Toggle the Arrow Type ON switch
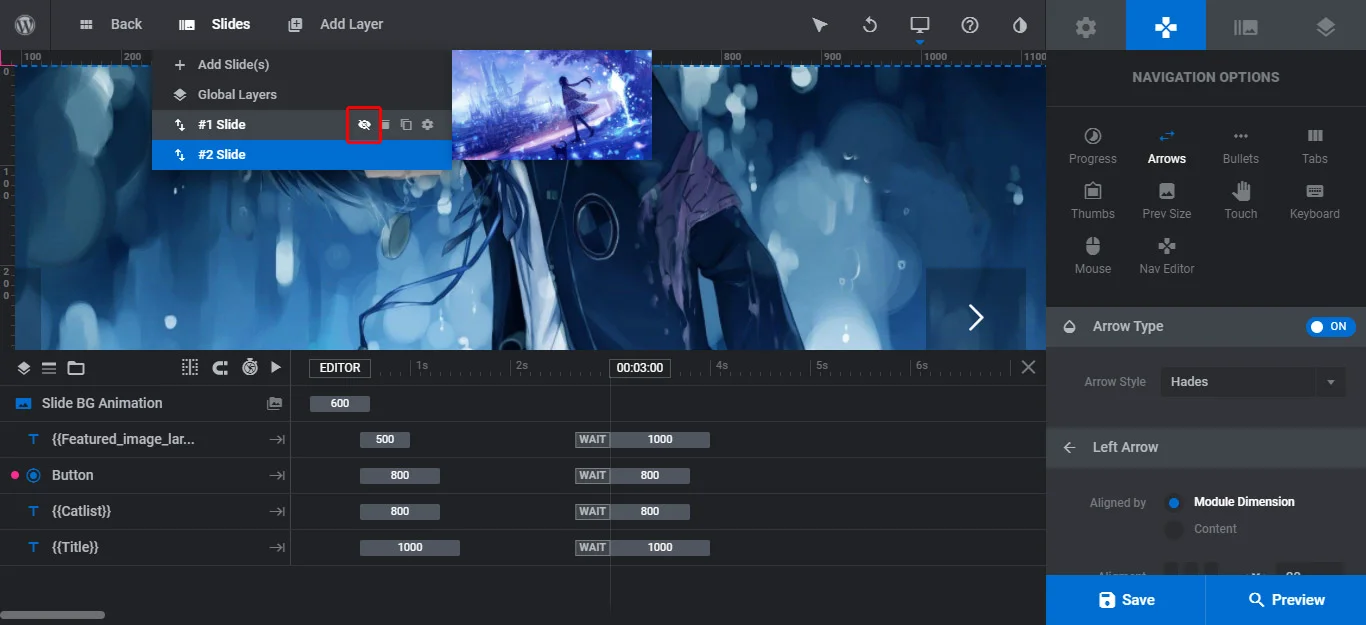The height and width of the screenshot is (625, 1366). click(x=1330, y=327)
